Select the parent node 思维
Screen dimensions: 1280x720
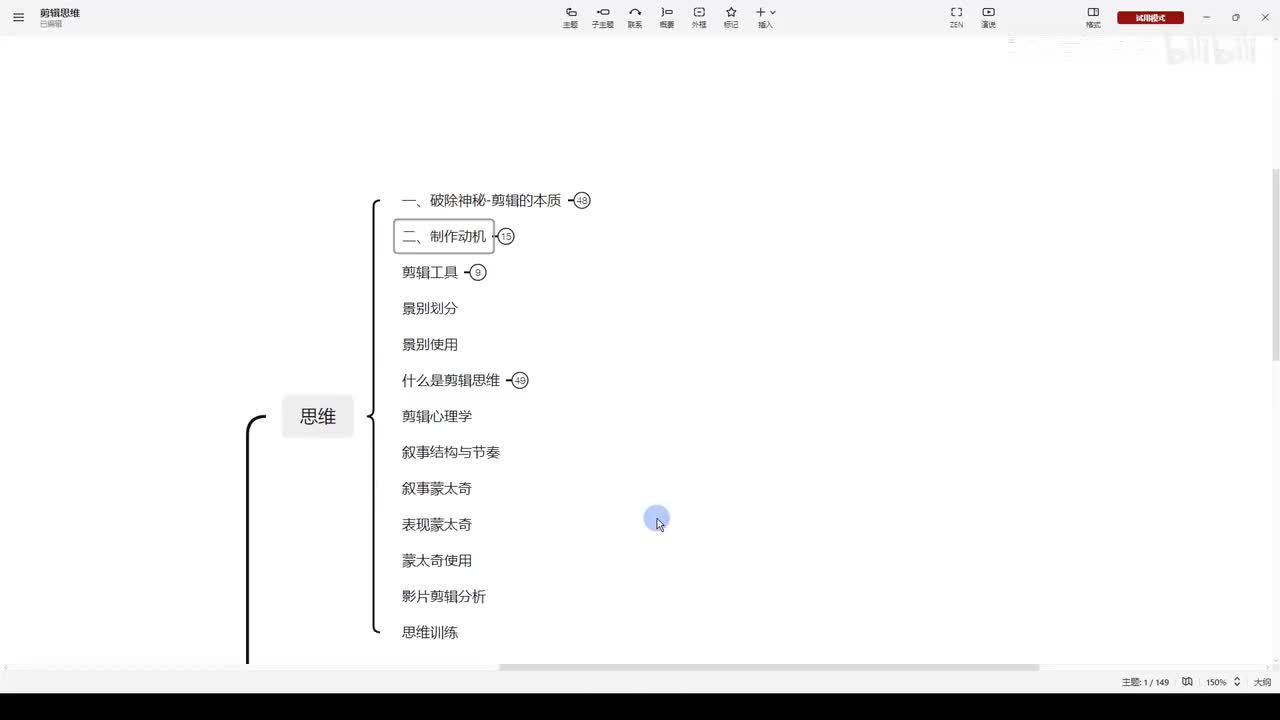318,416
